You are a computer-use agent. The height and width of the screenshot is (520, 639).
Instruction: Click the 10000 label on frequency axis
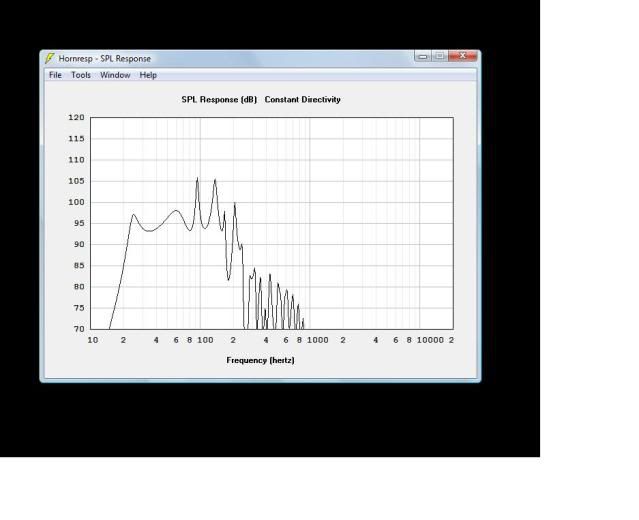coord(430,340)
